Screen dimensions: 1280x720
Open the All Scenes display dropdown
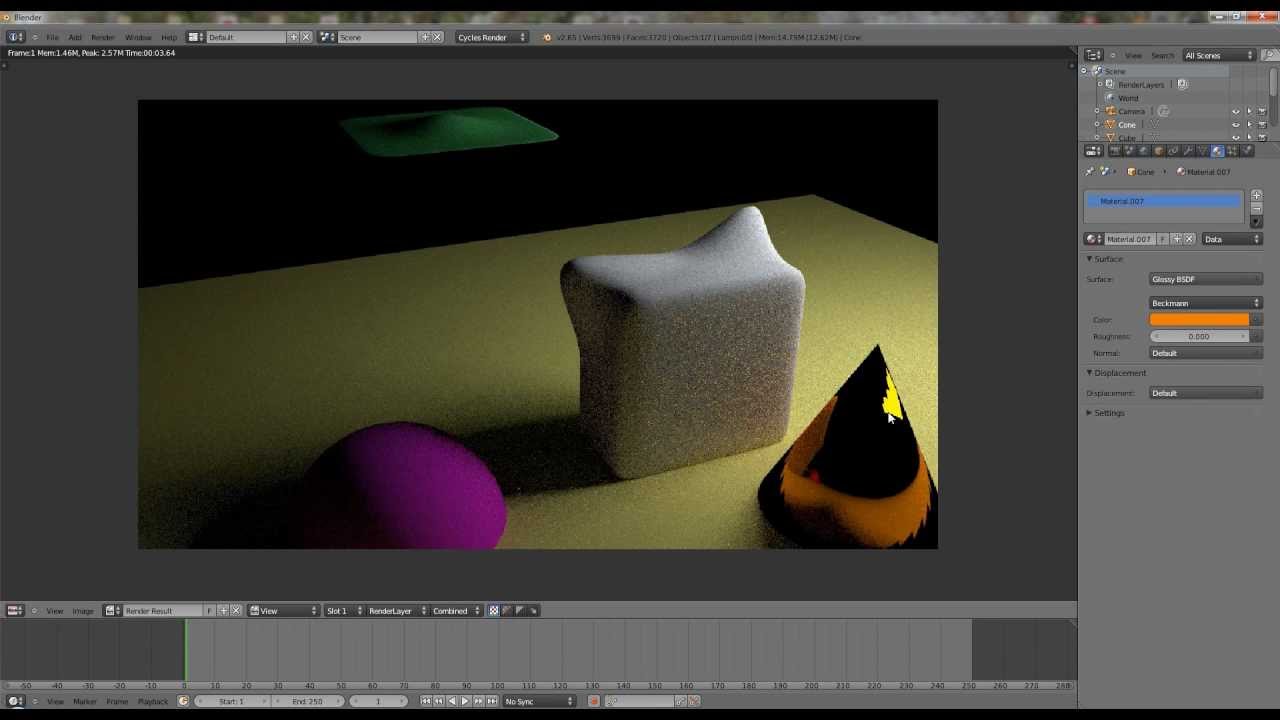pyautogui.click(x=1218, y=55)
